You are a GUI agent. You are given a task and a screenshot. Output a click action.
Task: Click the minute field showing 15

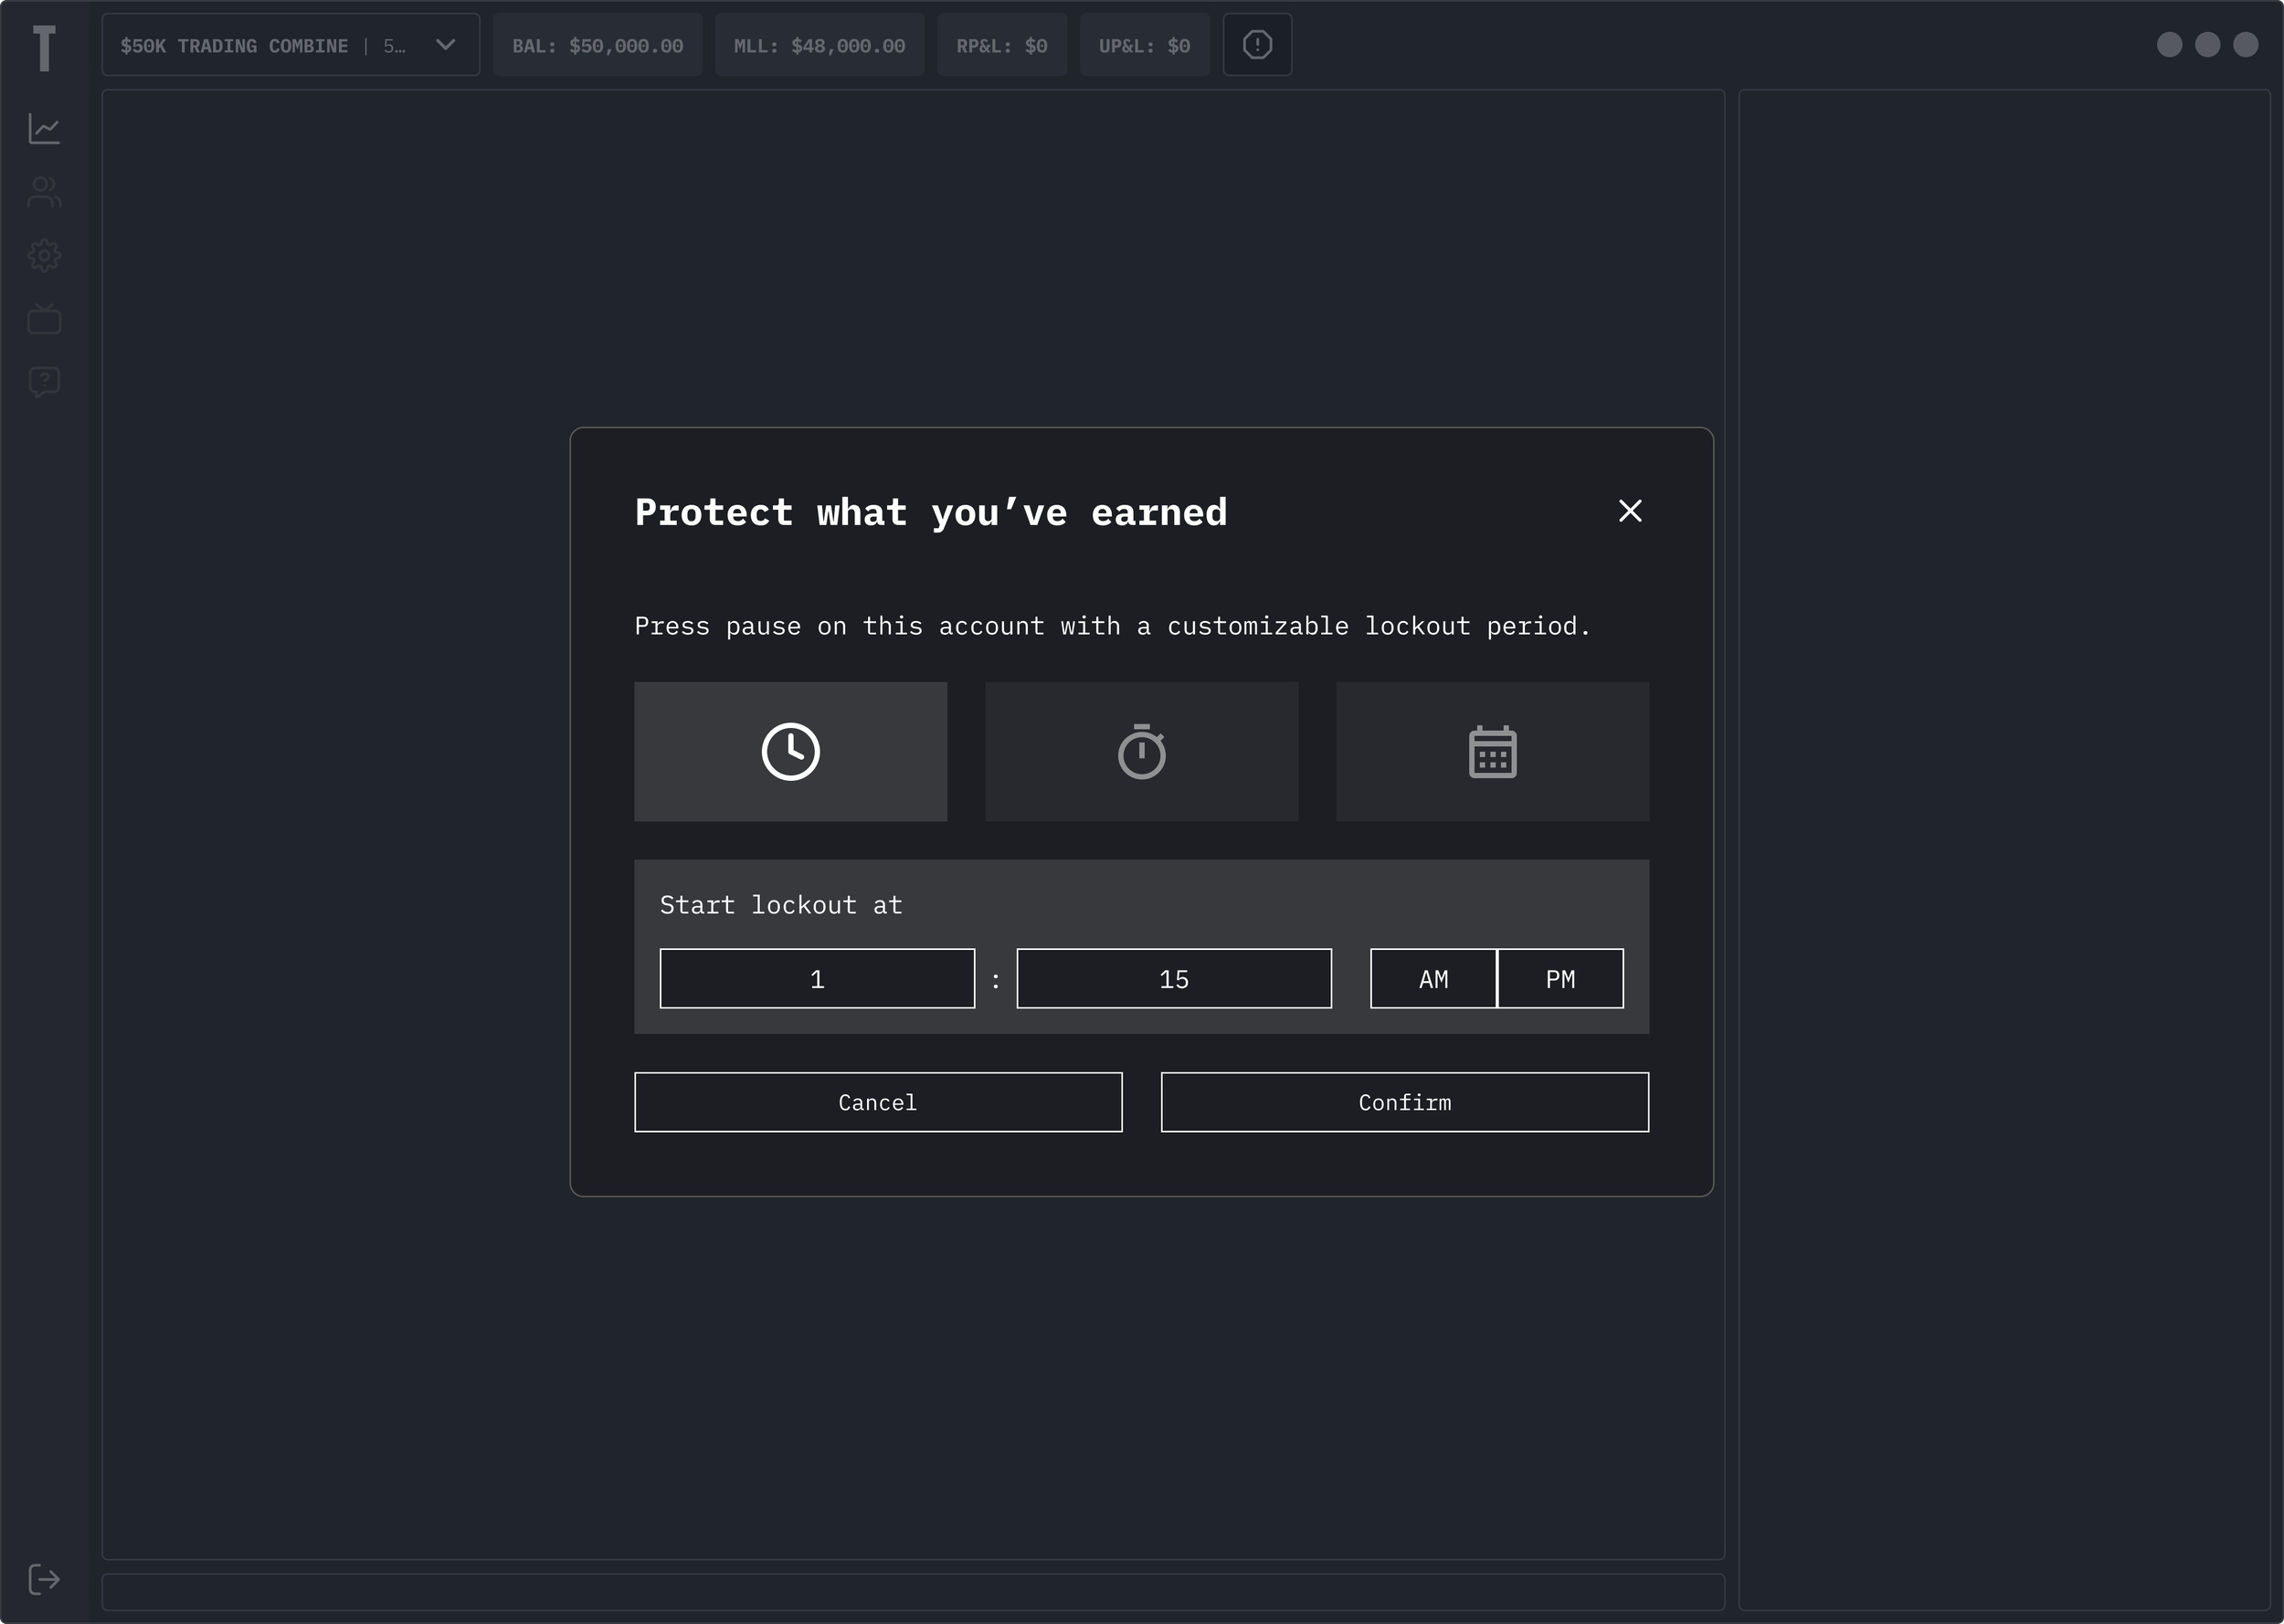1174,979
